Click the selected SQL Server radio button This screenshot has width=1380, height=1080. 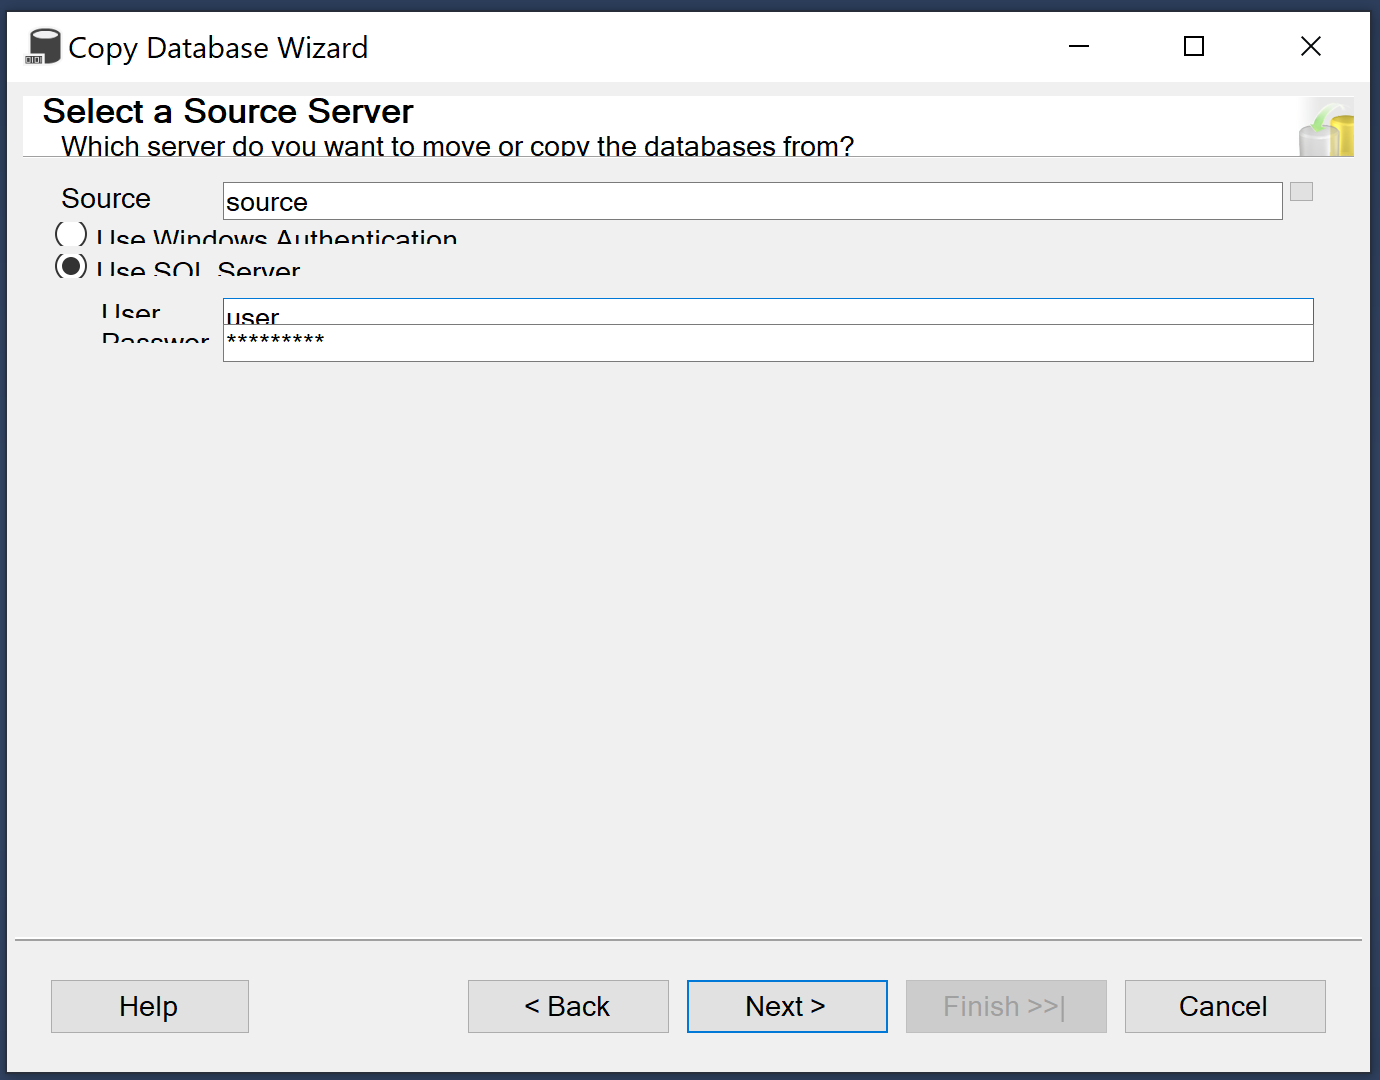(70, 266)
